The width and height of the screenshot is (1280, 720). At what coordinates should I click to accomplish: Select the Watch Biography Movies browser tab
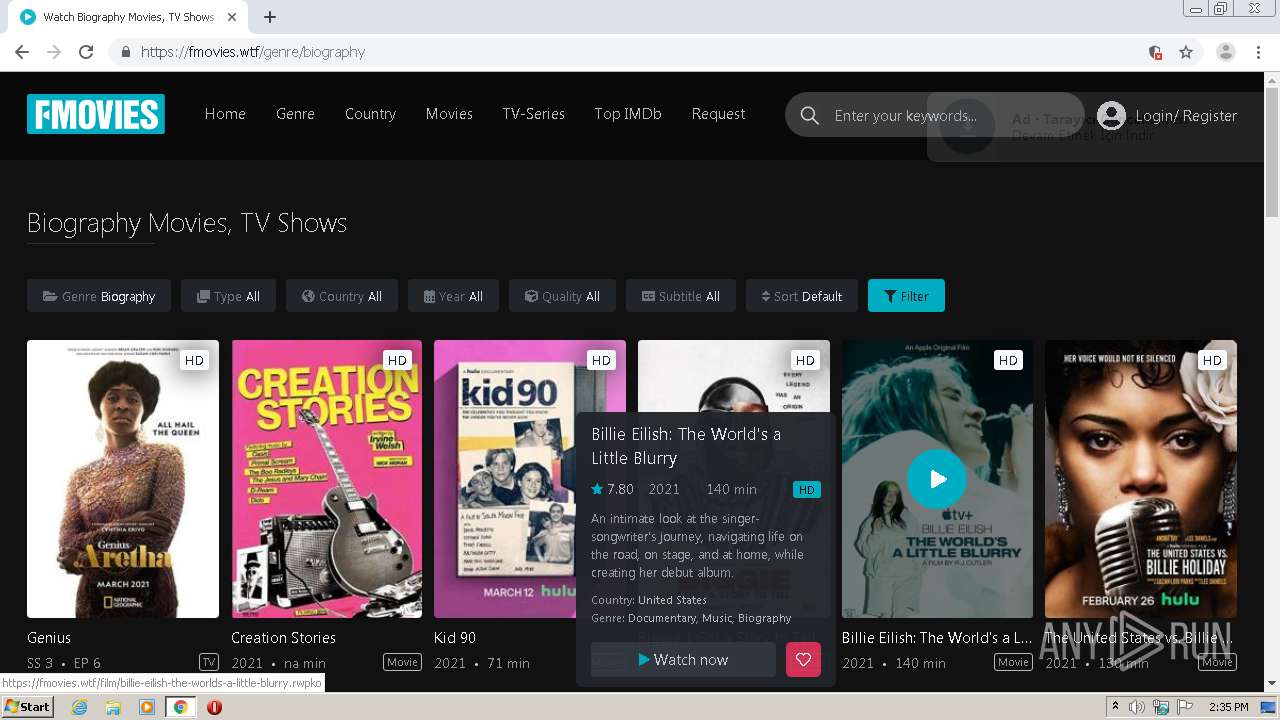click(x=126, y=17)
